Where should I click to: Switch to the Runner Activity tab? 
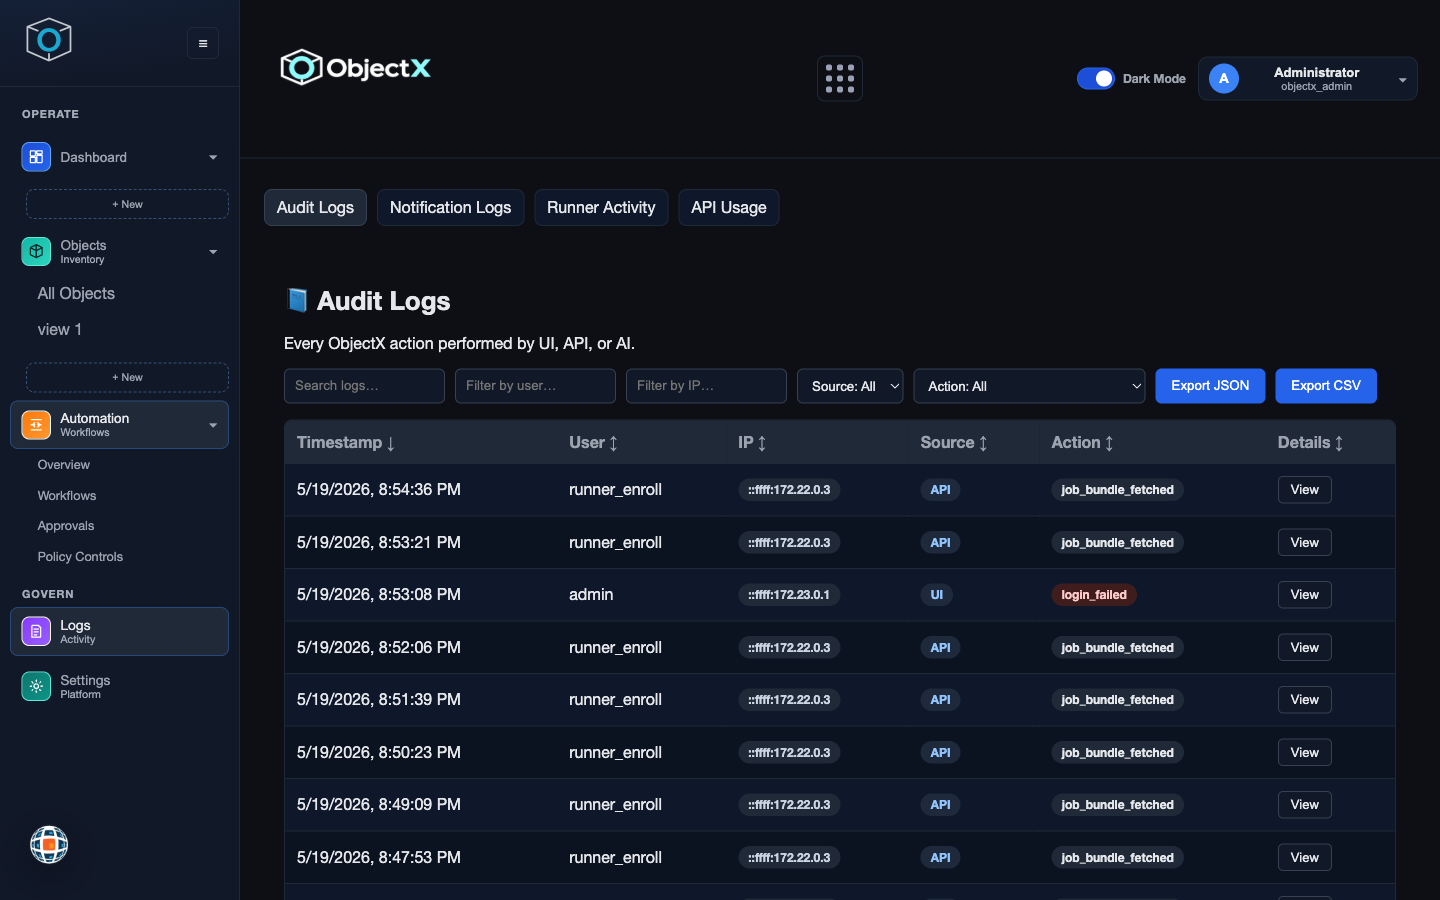coord(601,208)
